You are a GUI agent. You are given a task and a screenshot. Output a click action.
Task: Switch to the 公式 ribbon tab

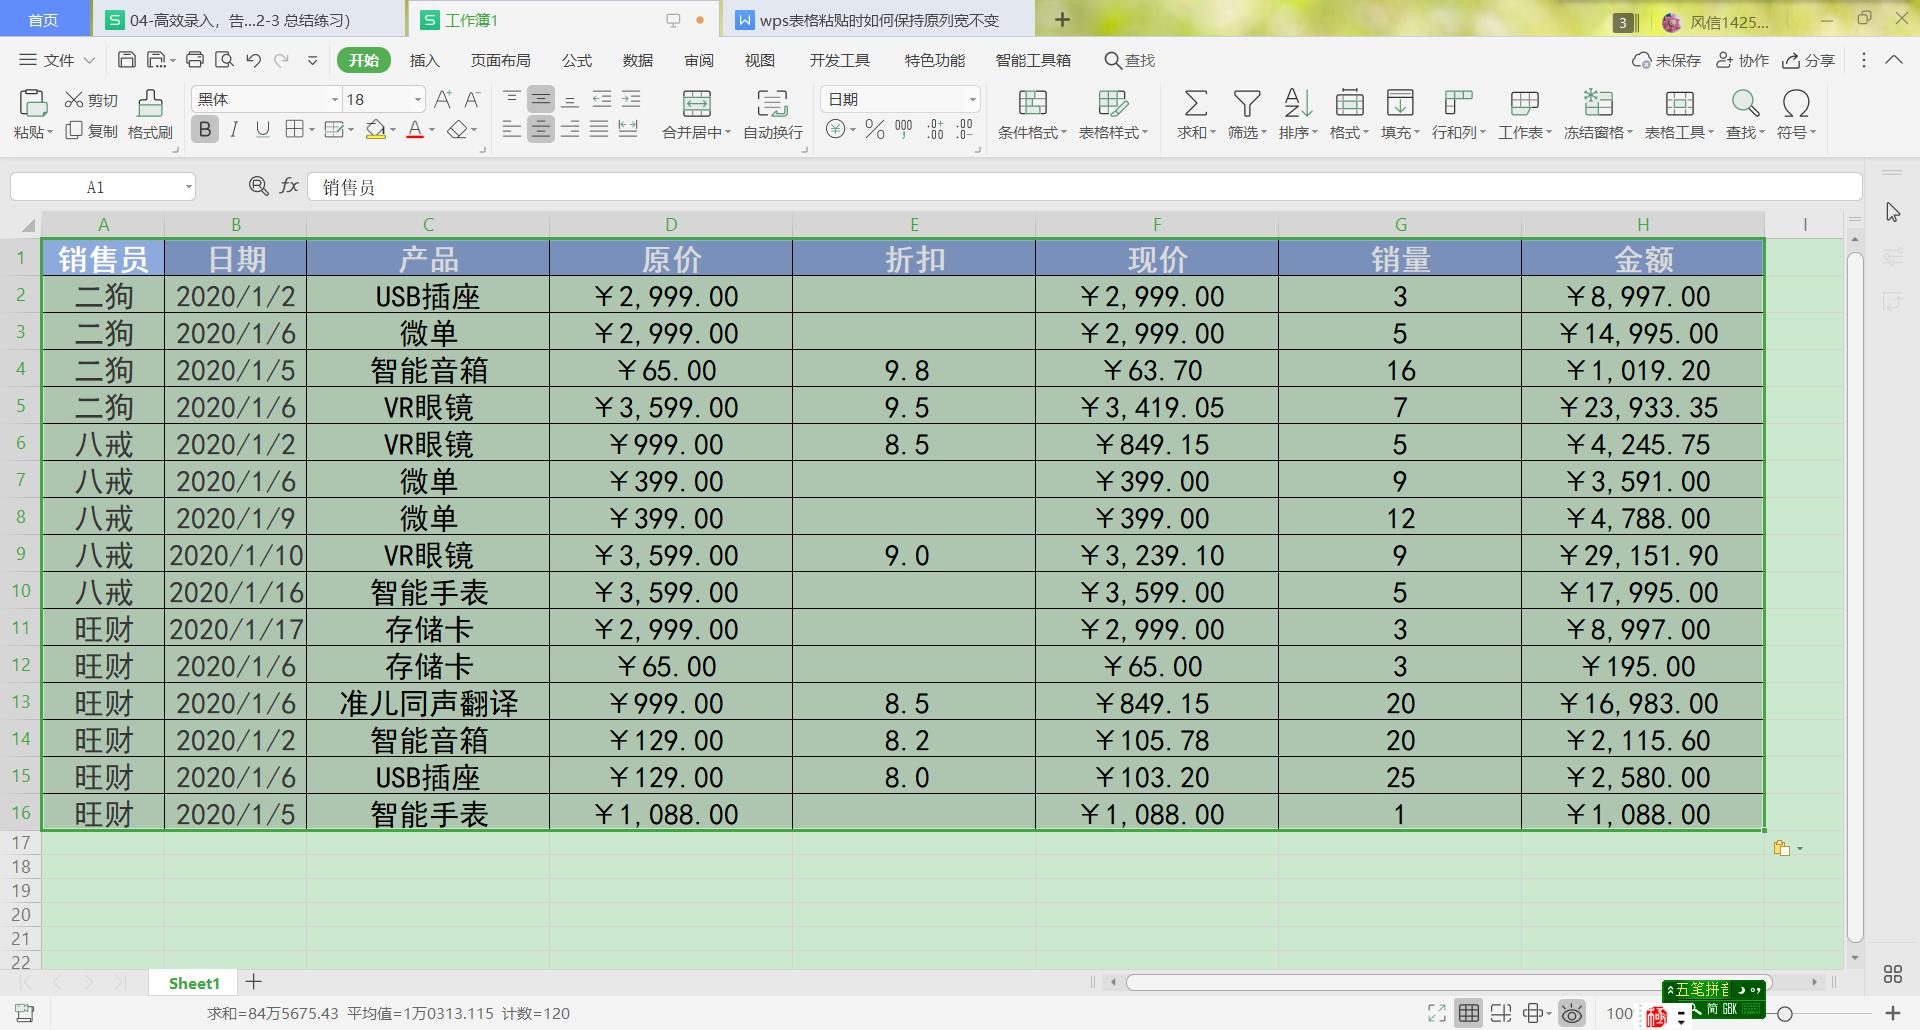click(576, 60)
